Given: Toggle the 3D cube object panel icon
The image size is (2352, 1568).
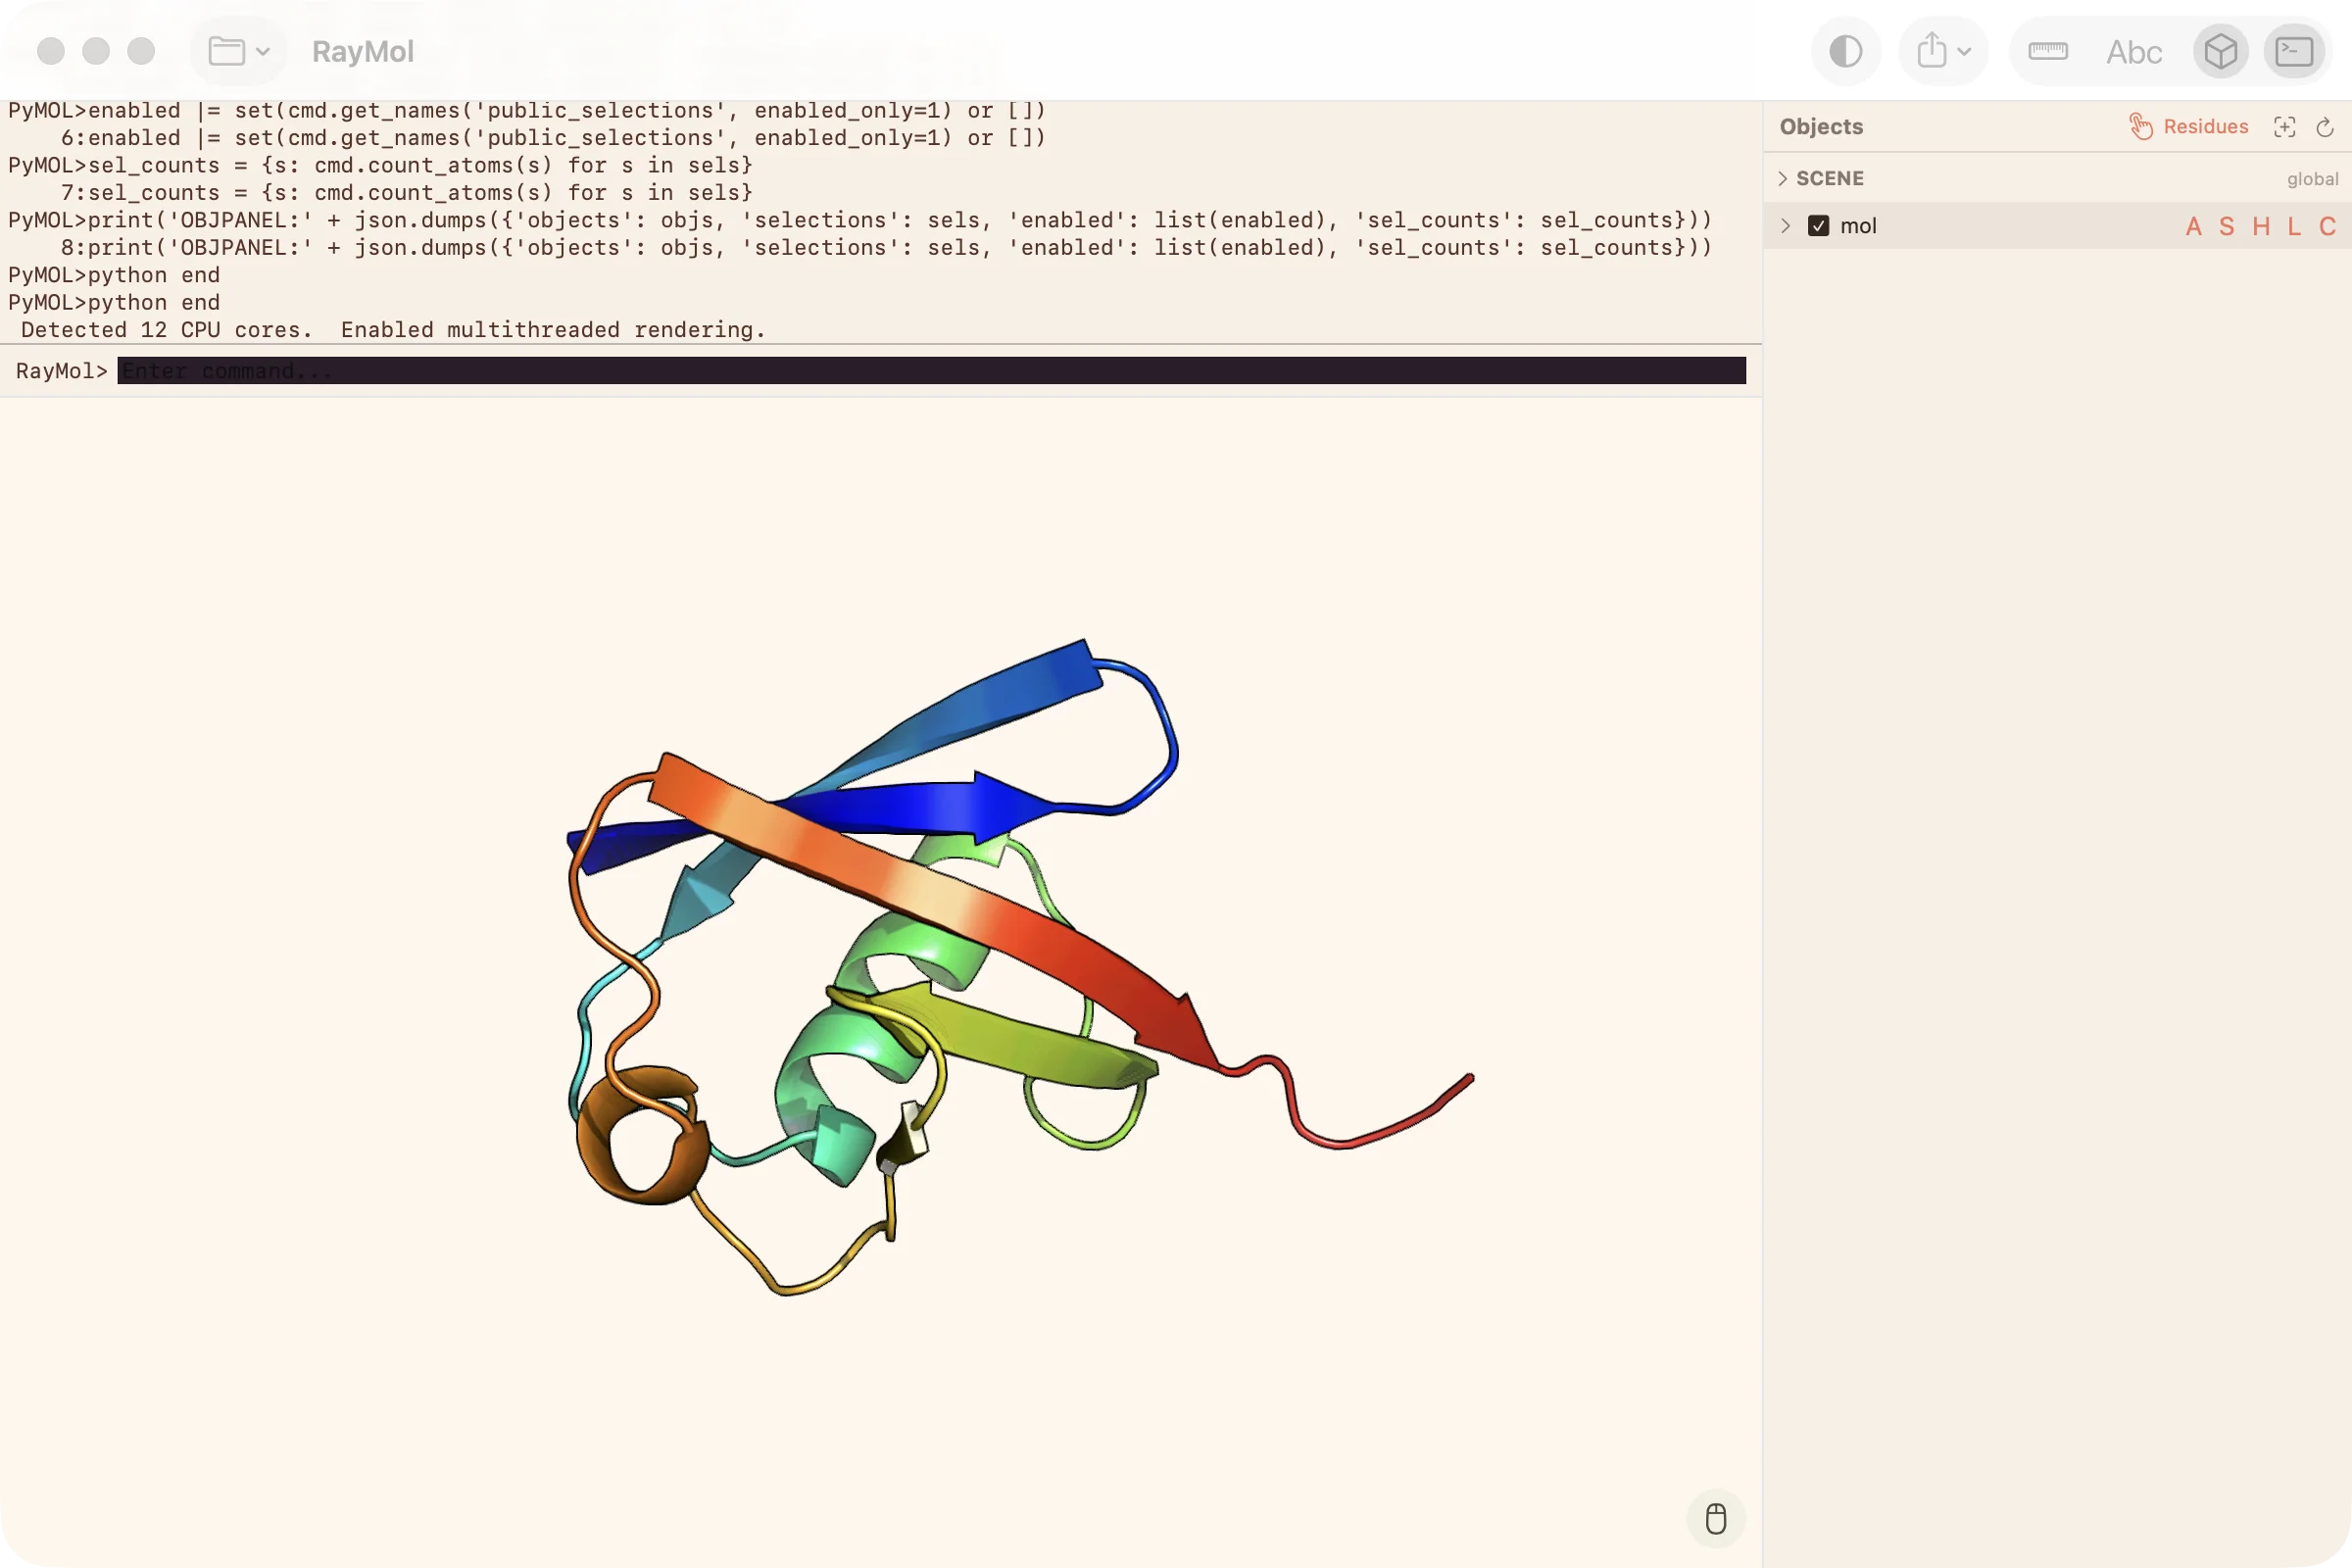Looking at the screenshot, I should tap(2220, 51).
